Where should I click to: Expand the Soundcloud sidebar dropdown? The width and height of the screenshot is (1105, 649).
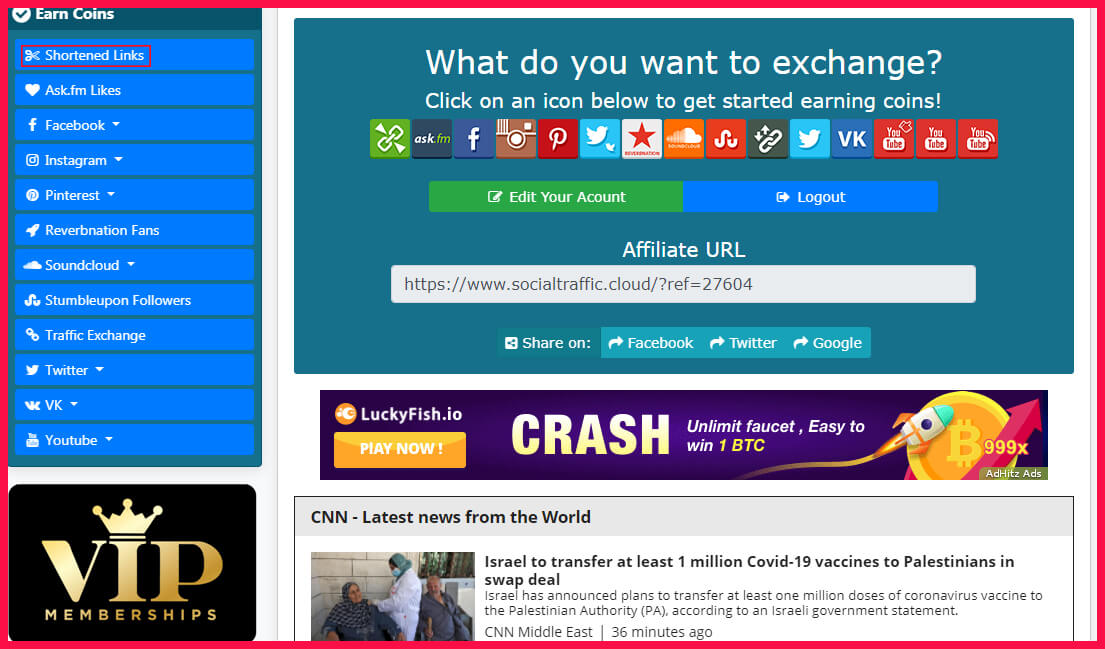[134, 265]
